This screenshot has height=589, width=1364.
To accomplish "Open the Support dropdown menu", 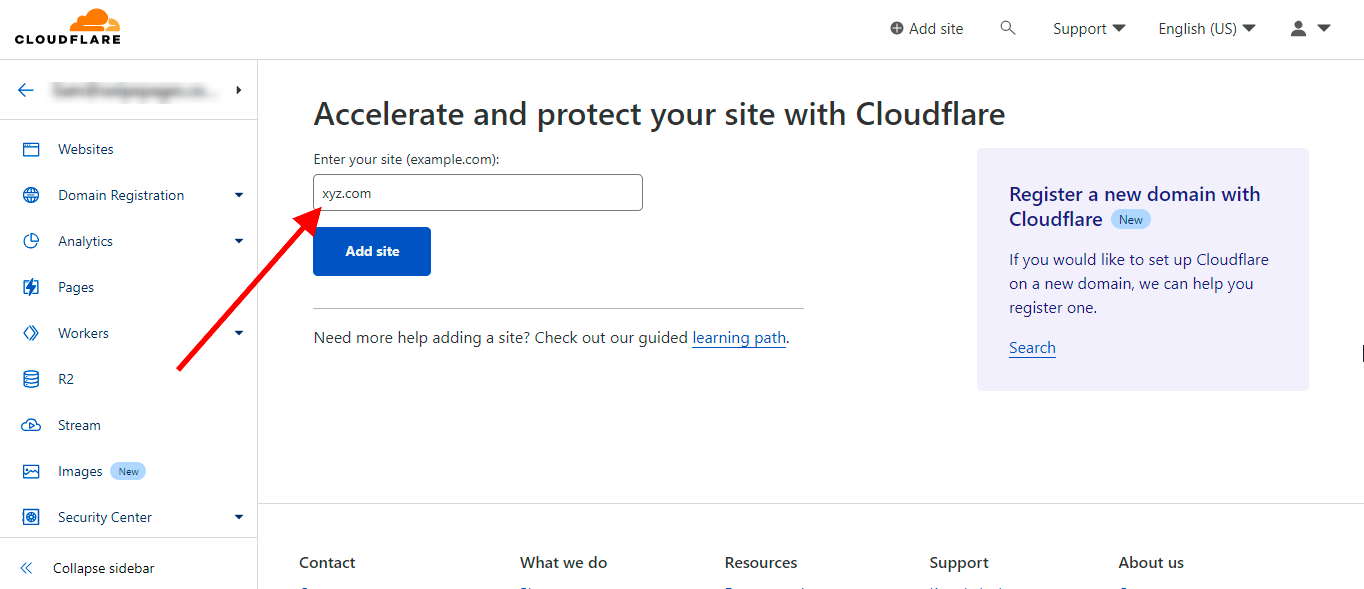I will tap(1088, 29).
